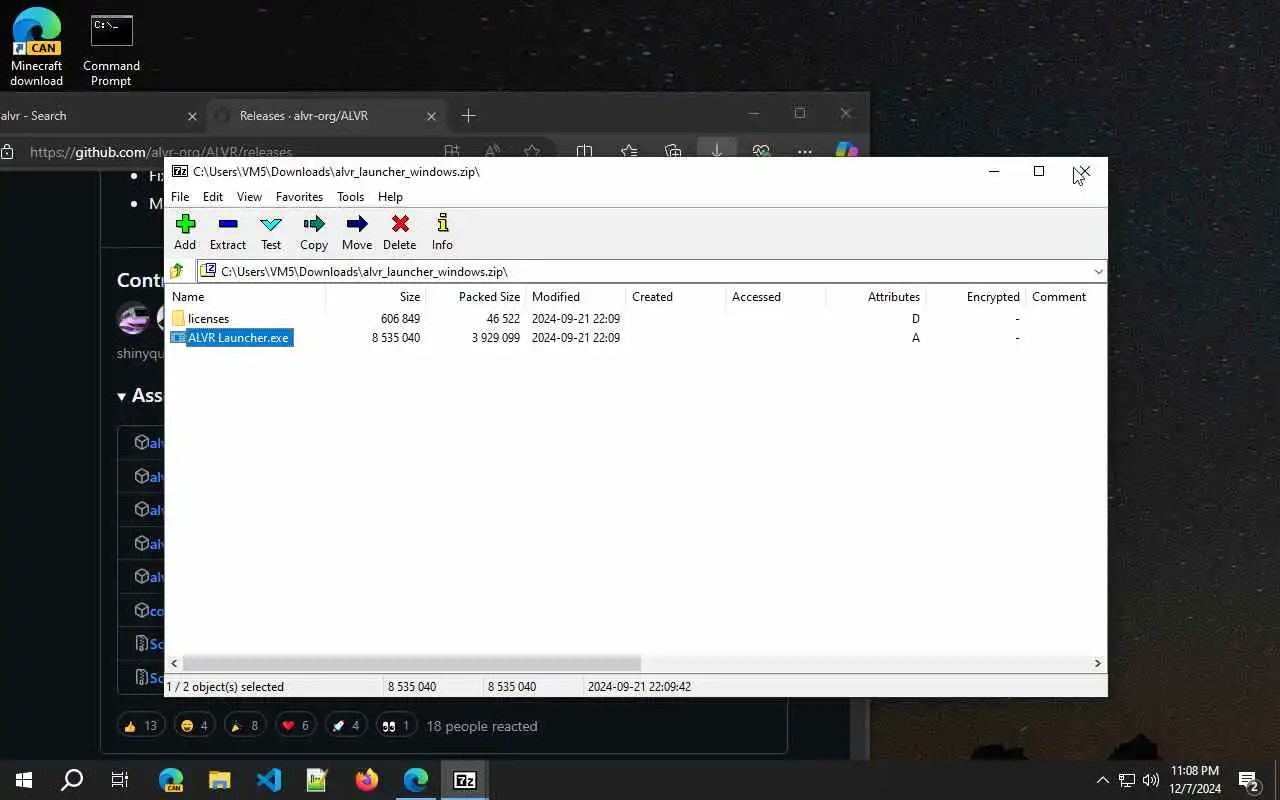The height and width of the screenshot is (800, 1280).
Task: Sort by the Accessed column header
Action: pos(776,297)
